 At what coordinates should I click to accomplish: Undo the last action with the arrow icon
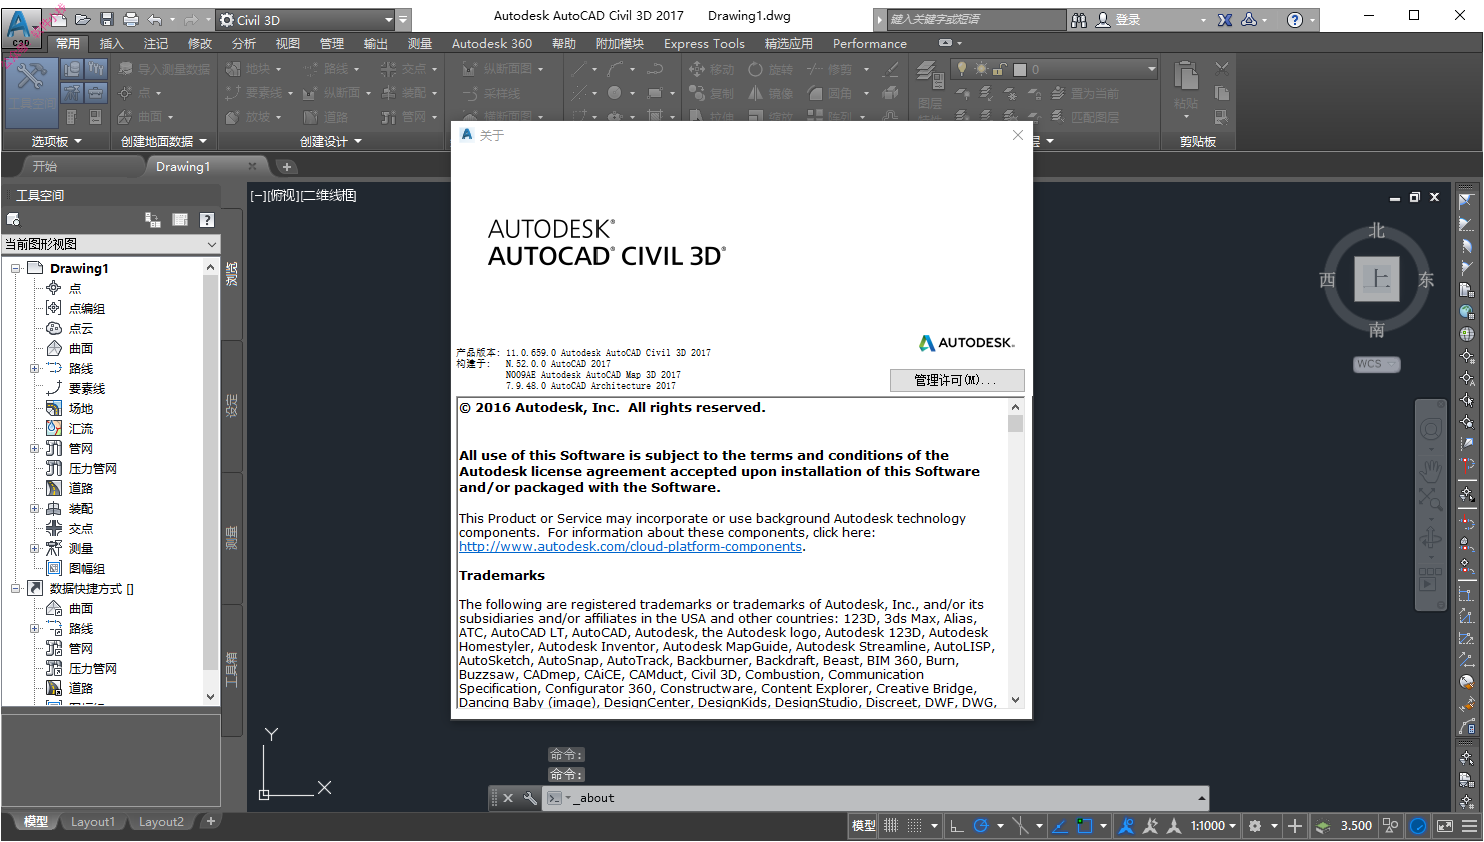pos(155,19)
